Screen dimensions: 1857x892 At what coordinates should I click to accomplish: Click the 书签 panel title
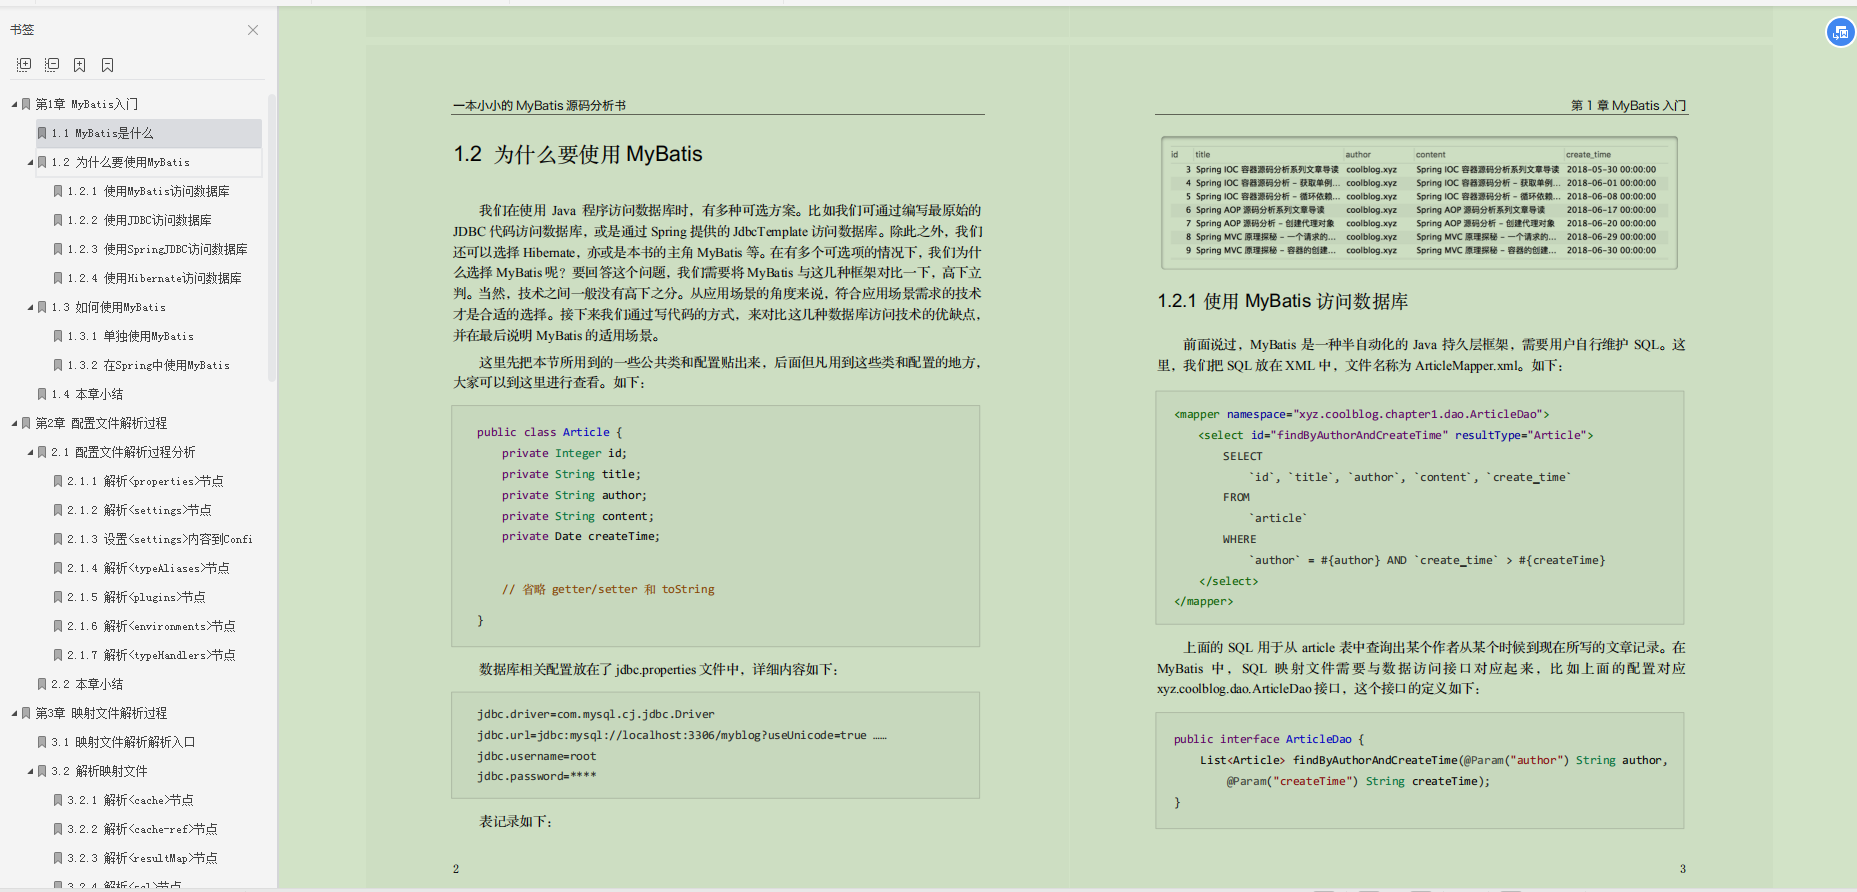(22, 30)
